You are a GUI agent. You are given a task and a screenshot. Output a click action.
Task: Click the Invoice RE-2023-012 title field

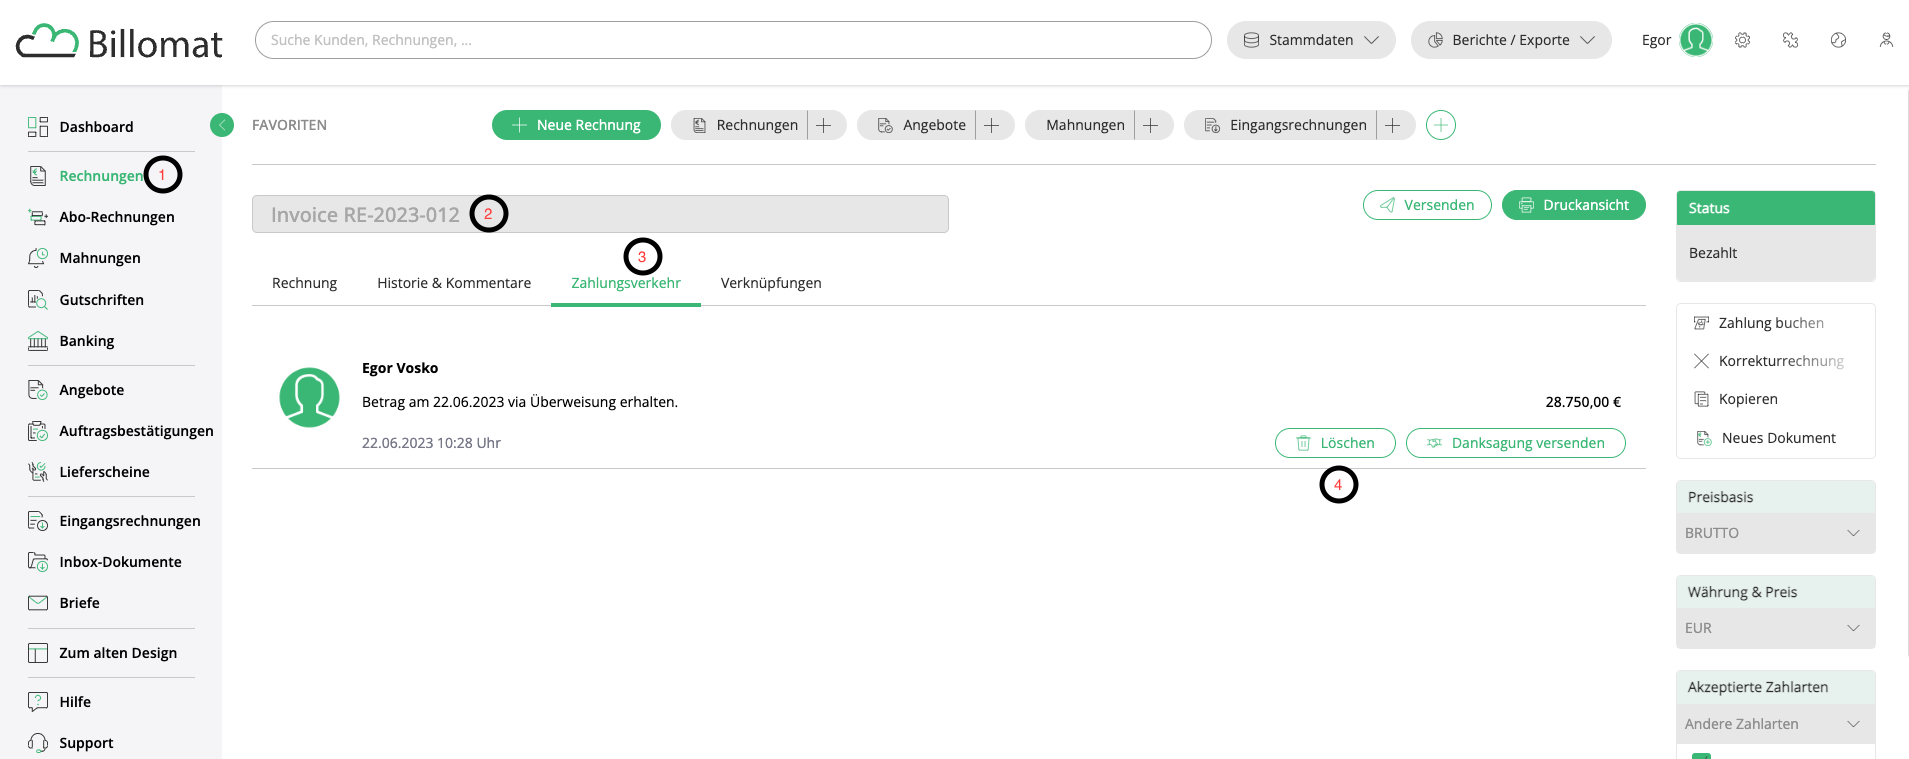click(600, 214)
